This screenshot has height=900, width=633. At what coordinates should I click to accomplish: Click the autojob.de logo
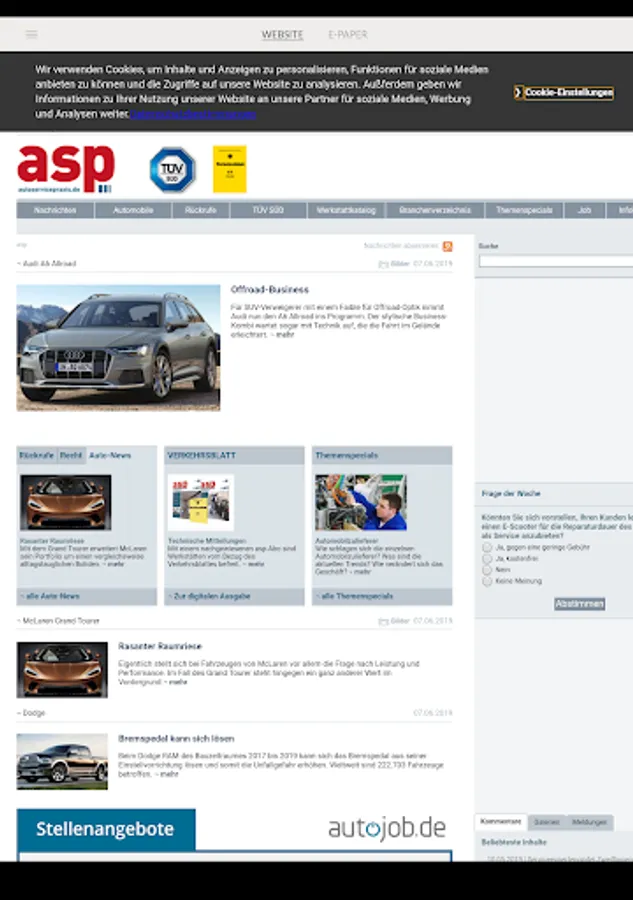(387, 828)
